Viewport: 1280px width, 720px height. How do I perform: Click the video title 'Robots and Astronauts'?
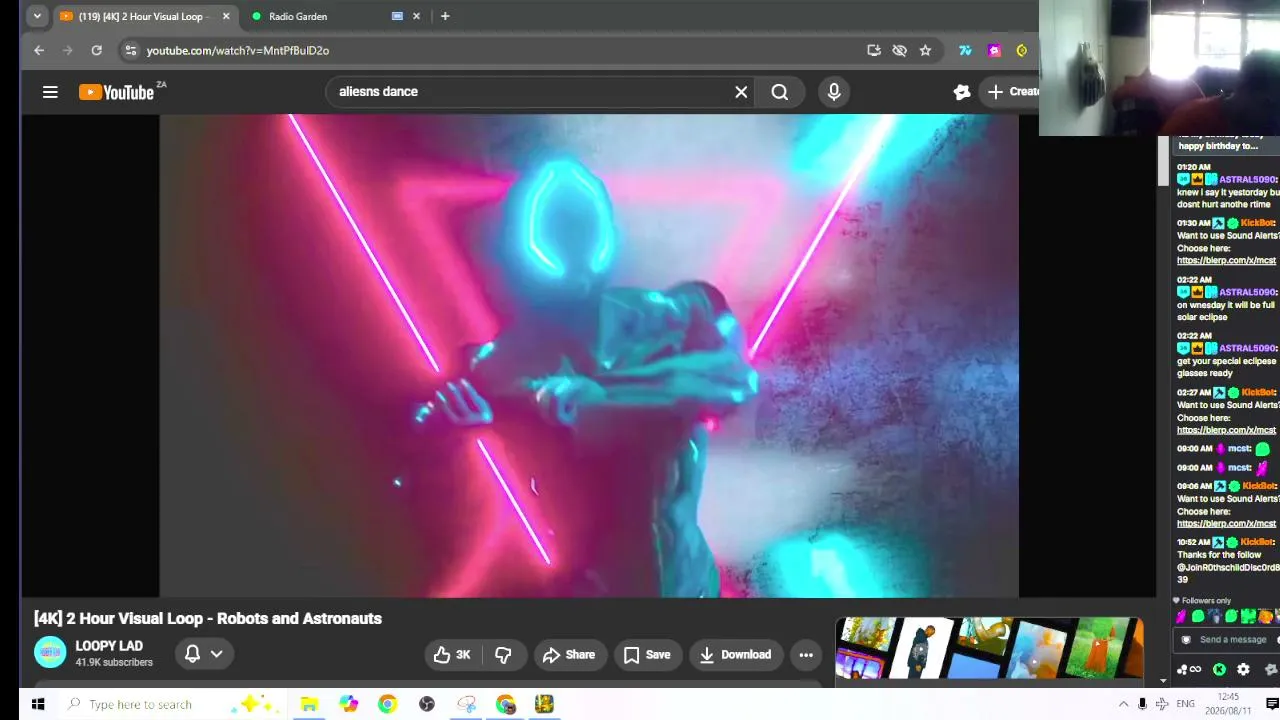point(299,618)
